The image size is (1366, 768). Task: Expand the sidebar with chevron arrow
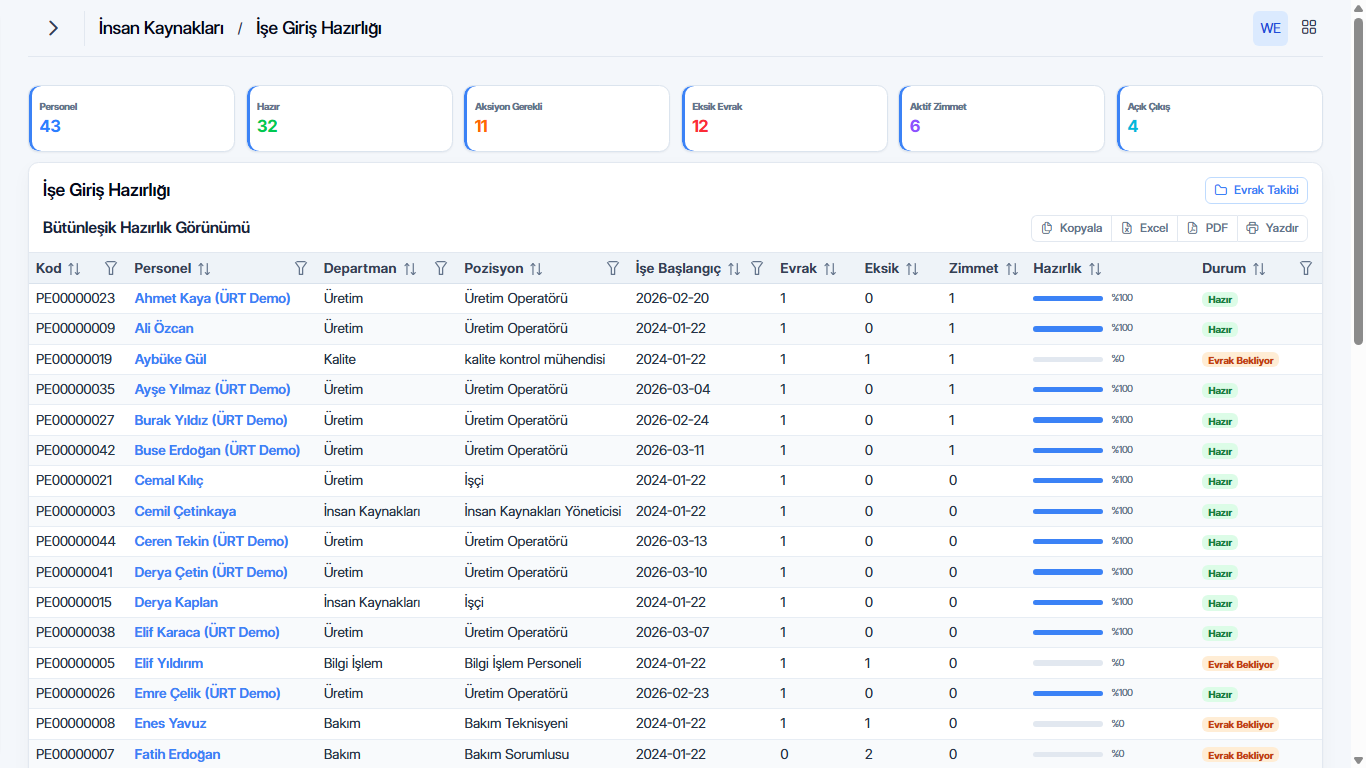[53, 28]
